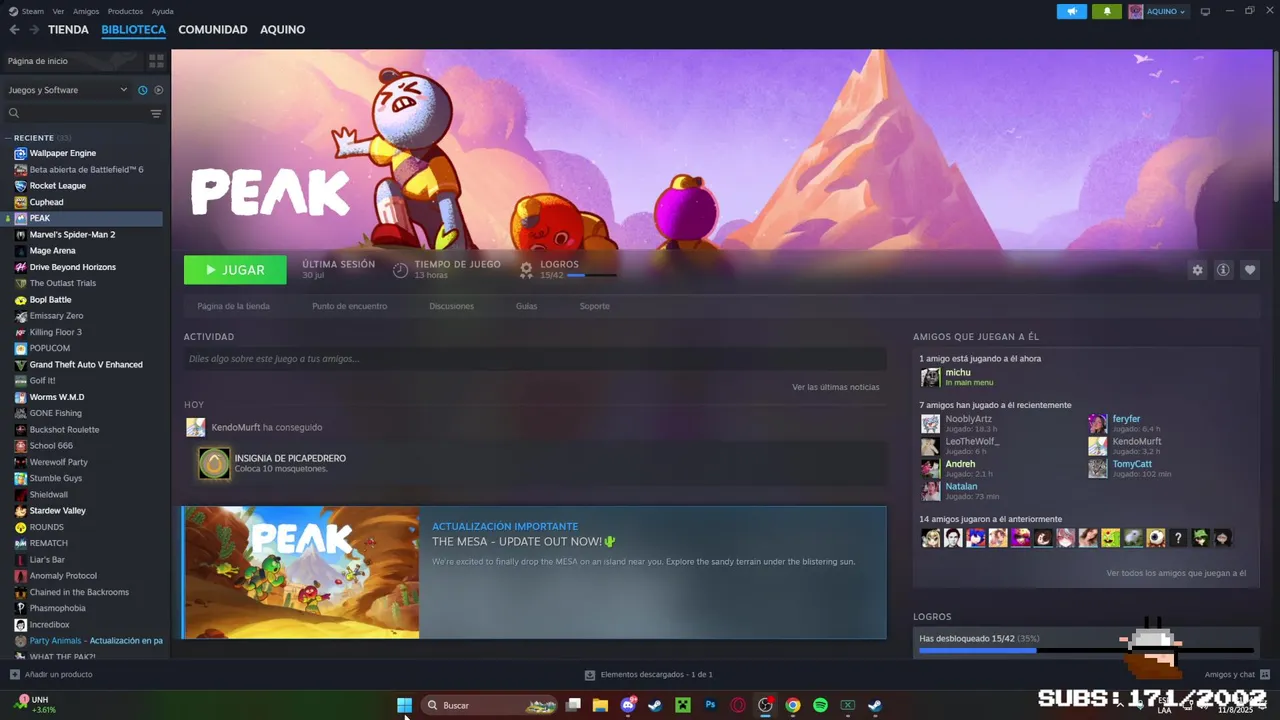Open the AQUINO profile tab

point(283,30)
